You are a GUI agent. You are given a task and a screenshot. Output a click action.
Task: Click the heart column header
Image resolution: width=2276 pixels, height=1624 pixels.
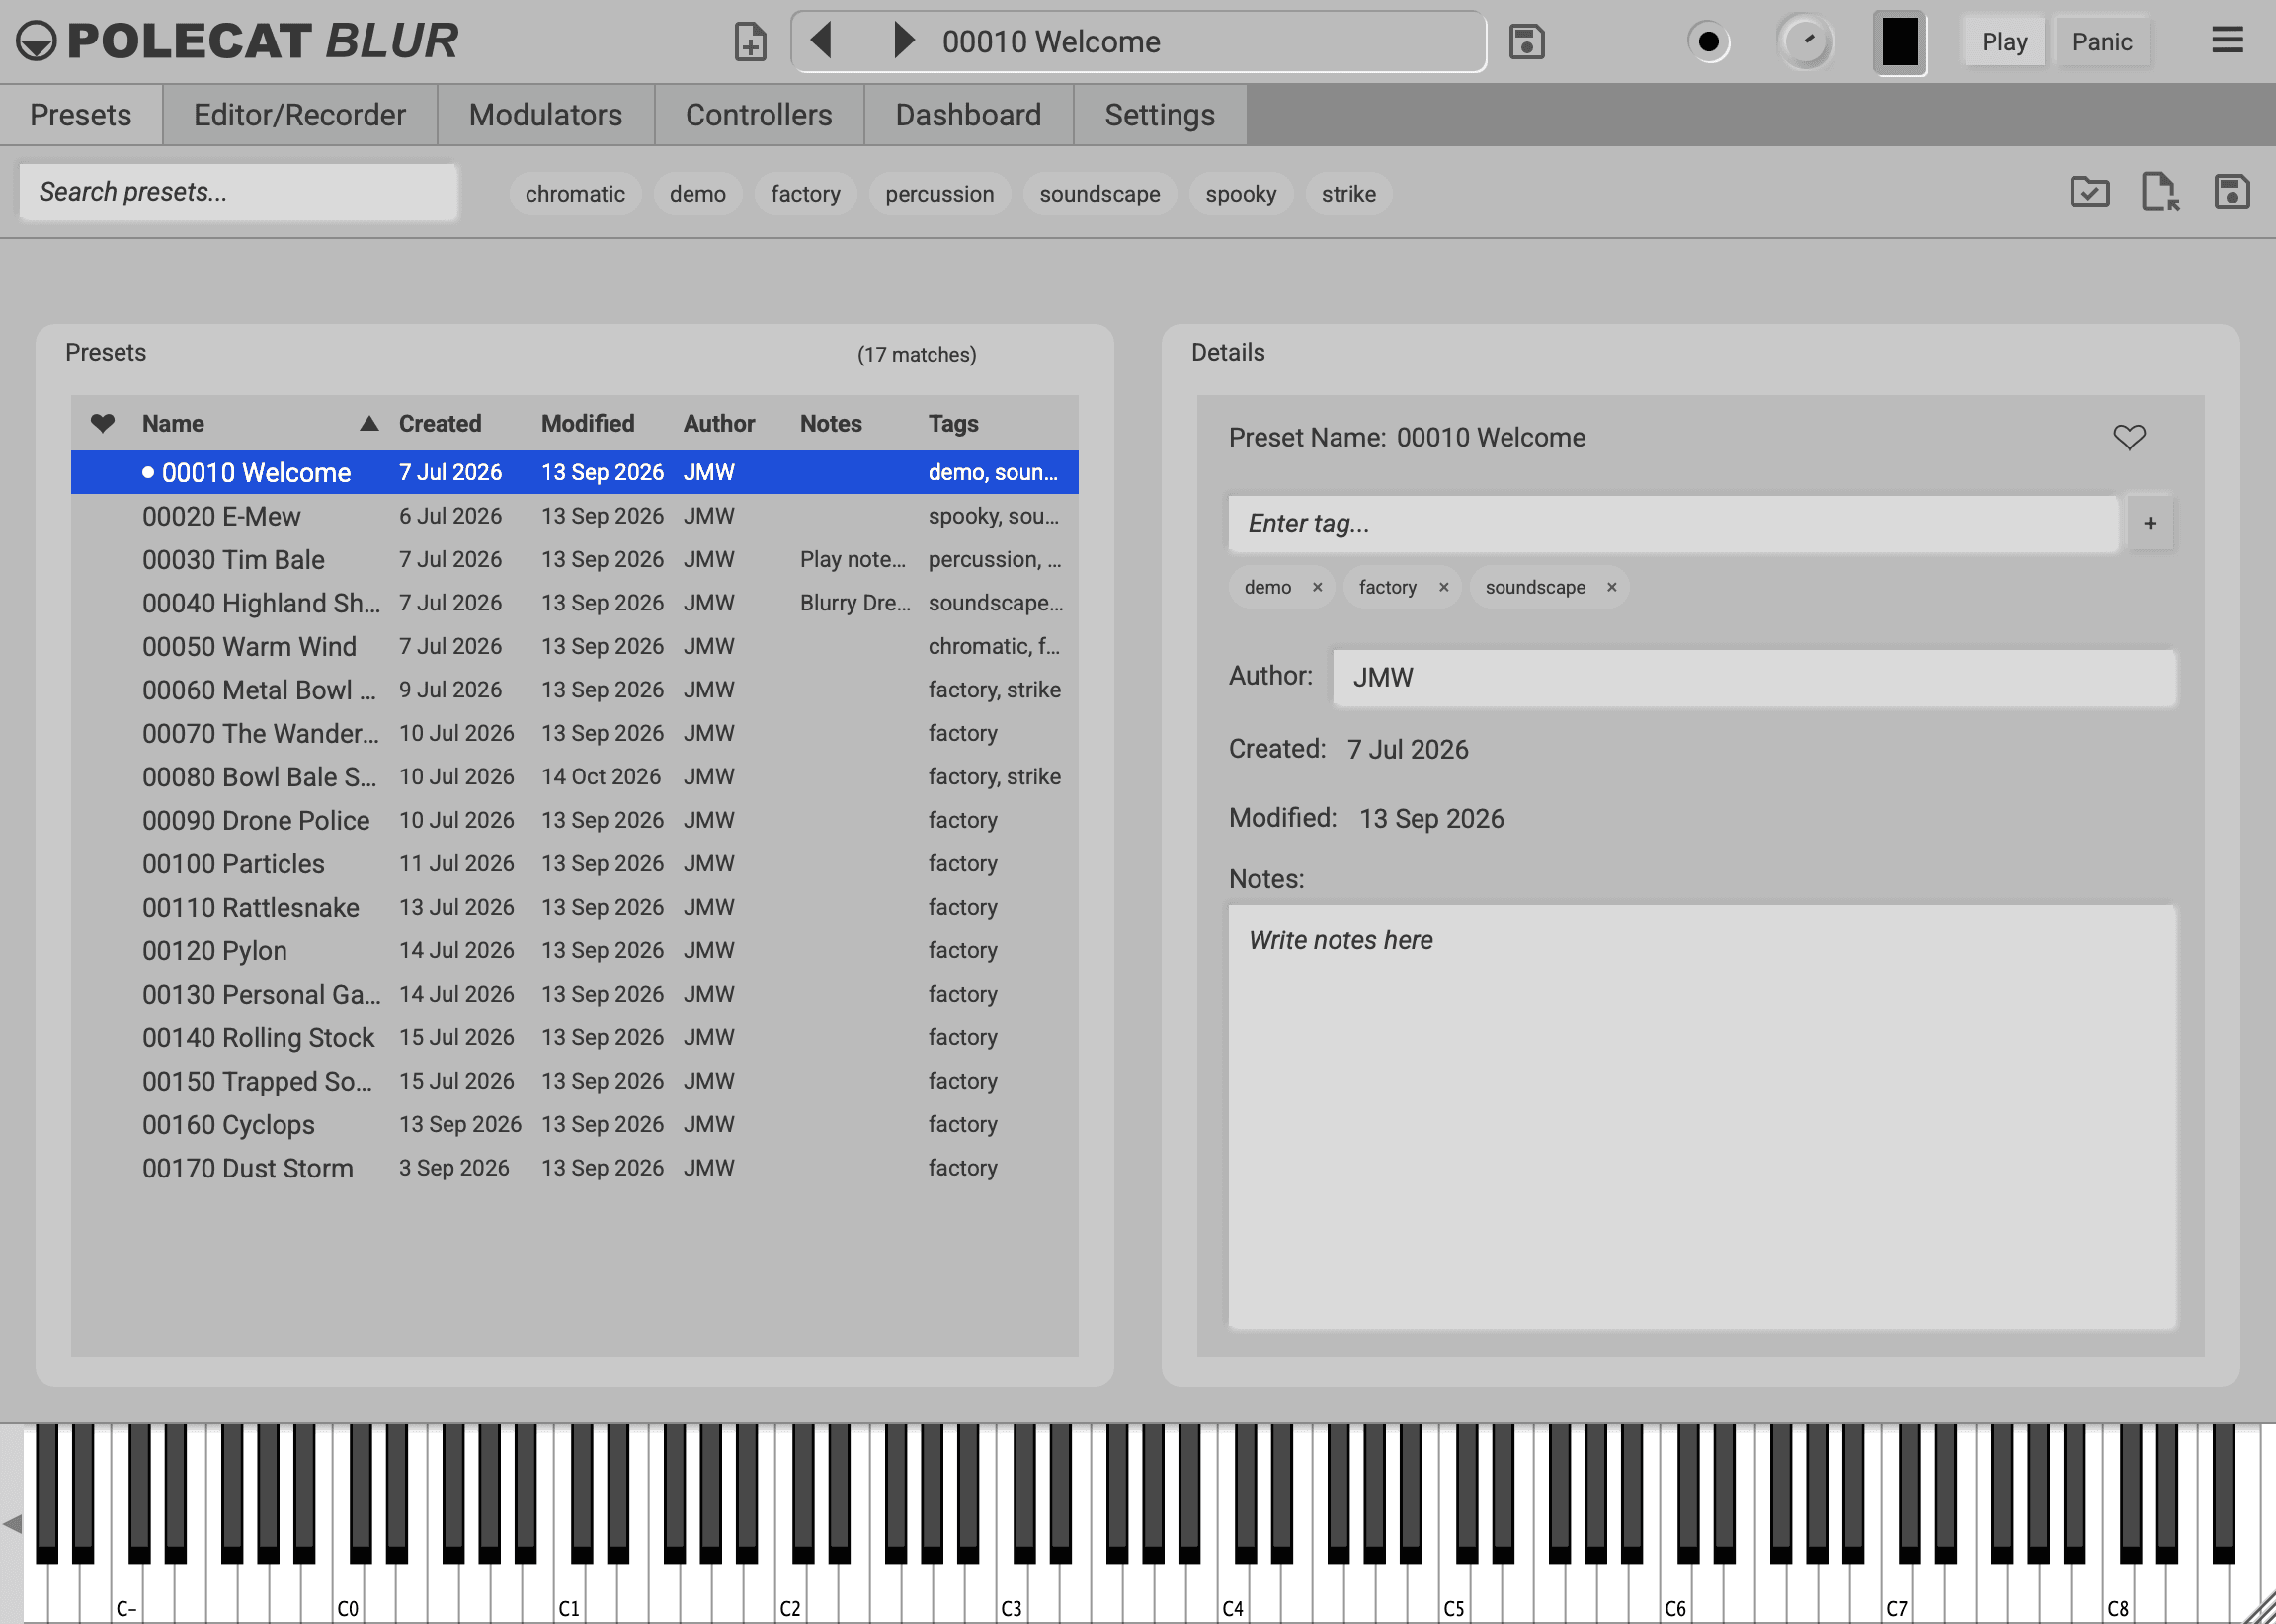(102, 423)
